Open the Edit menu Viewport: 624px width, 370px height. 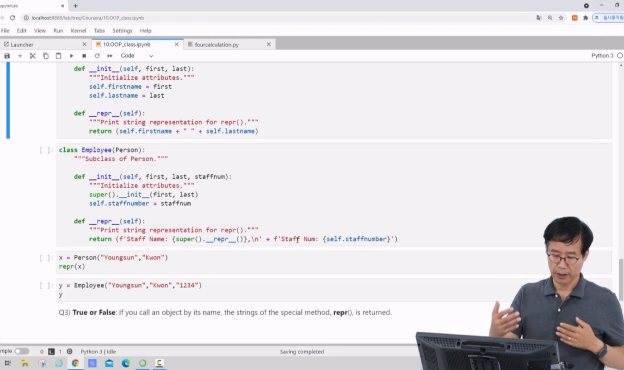[21, 31]
